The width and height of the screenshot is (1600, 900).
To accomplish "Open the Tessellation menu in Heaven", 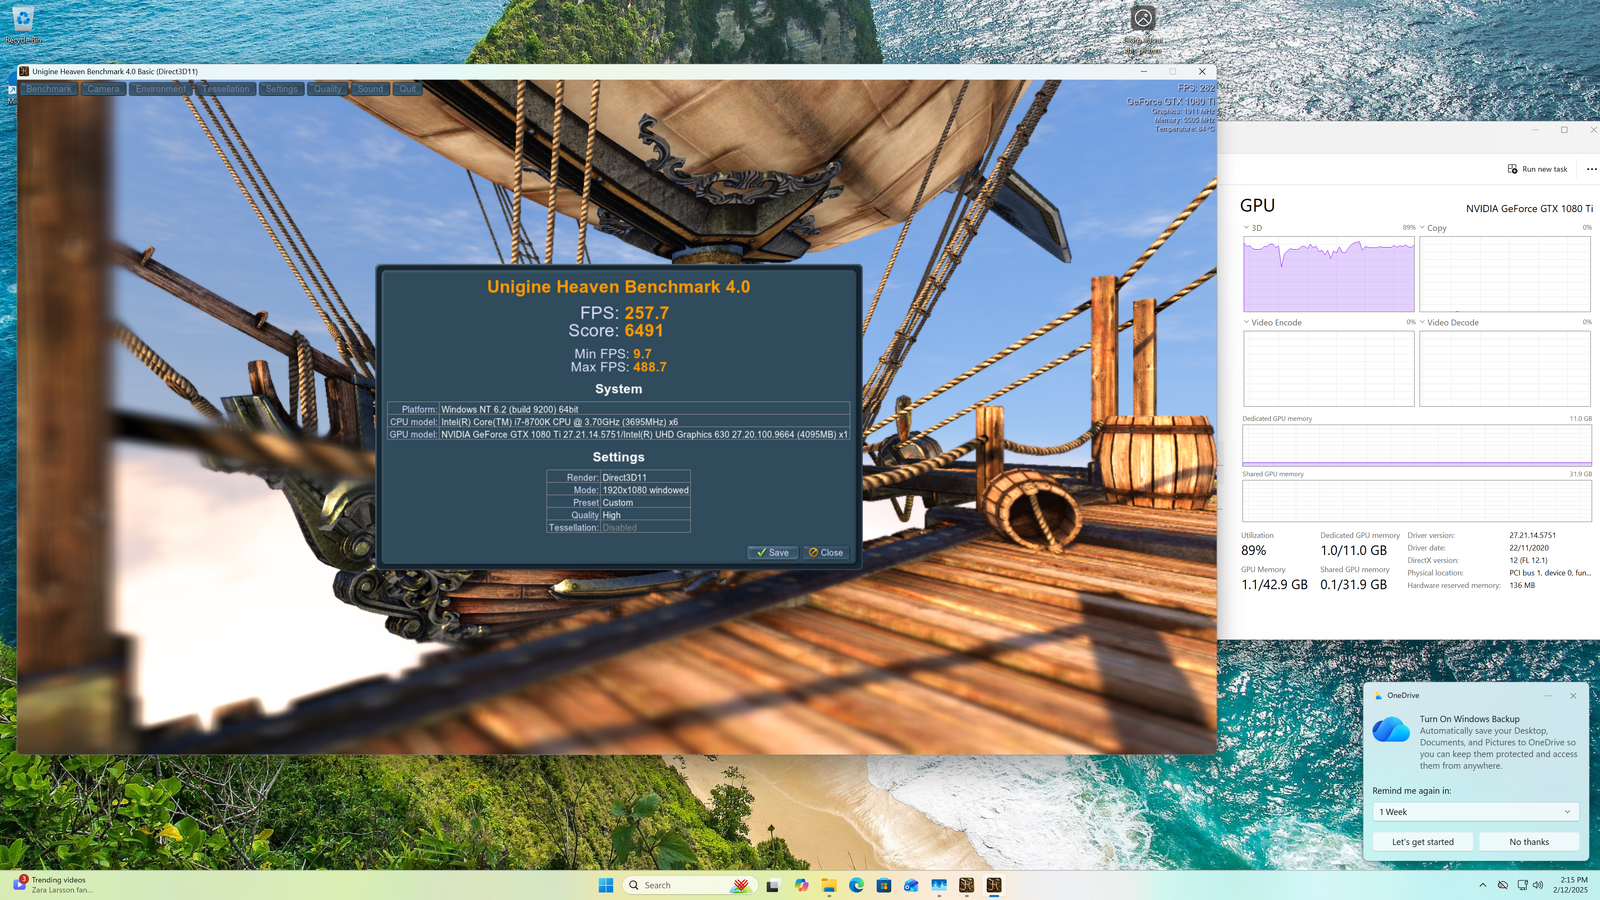I will click(x=226, y=89).
